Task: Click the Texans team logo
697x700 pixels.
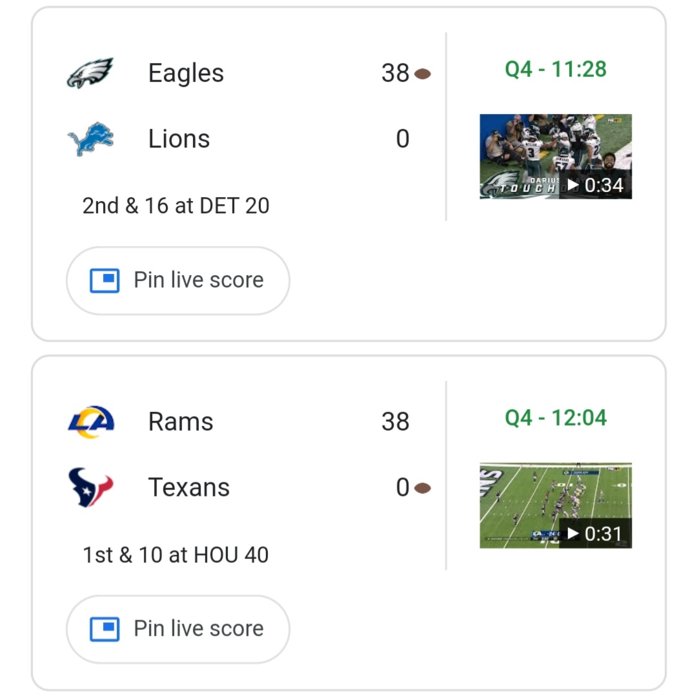Action: pos(90,488)
